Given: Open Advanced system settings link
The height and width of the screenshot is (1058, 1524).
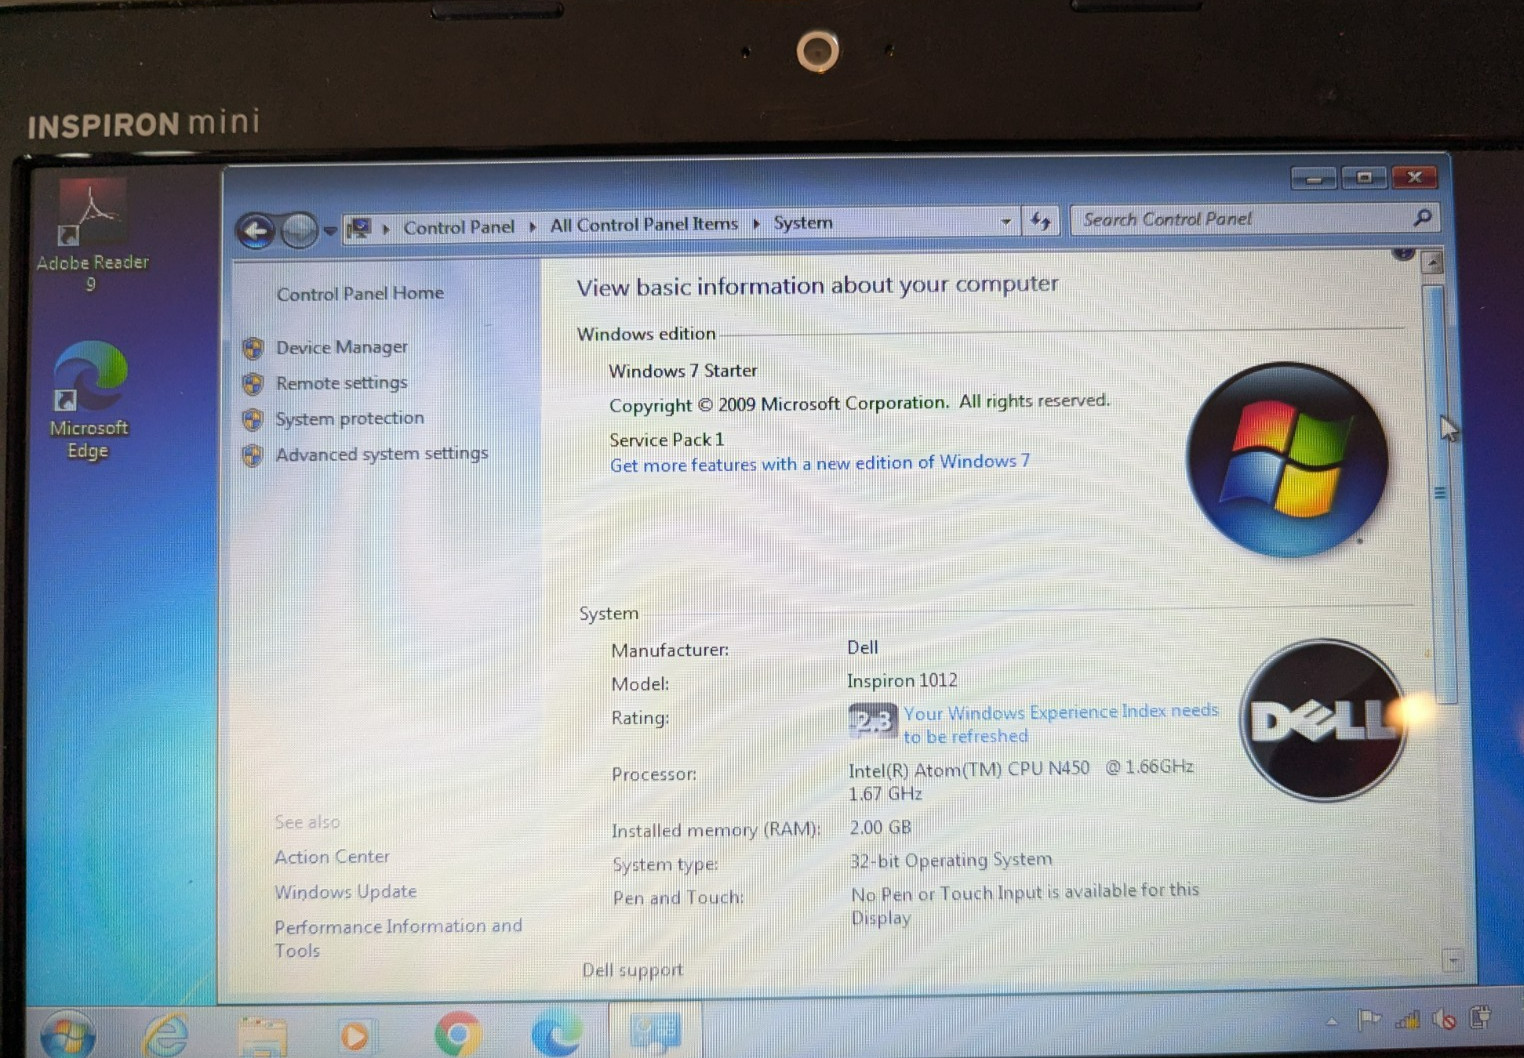Looking at the screenshot, I should pyautogui.click(x=382, y=453).
